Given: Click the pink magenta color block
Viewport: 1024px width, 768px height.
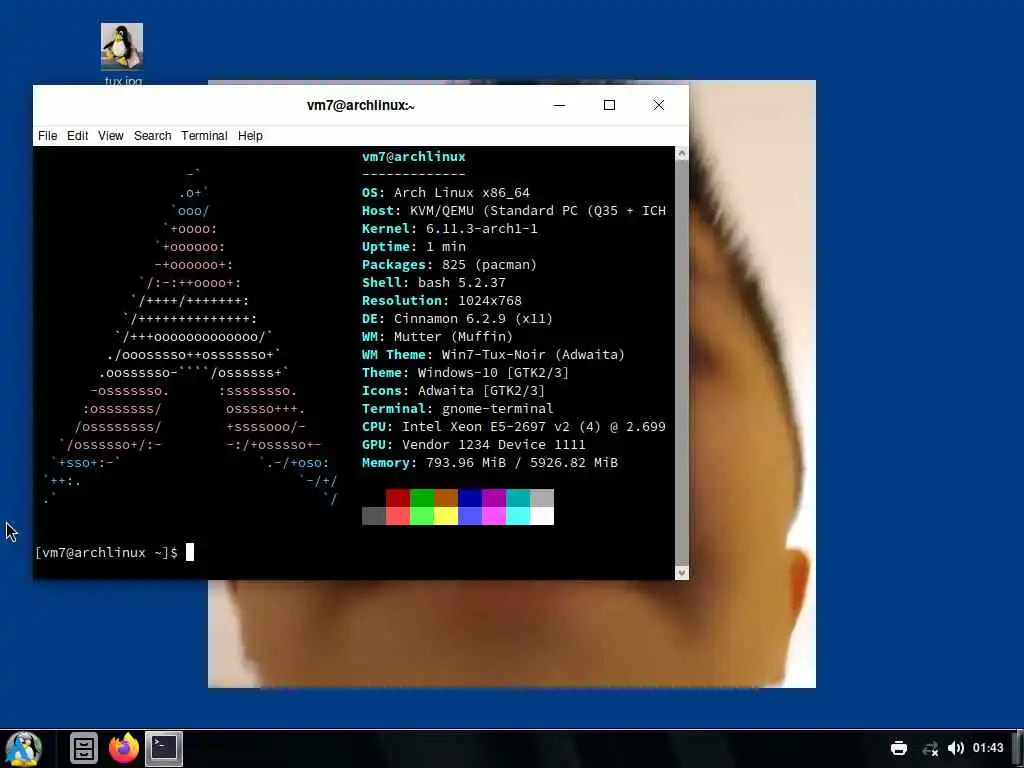Looking at the screenshot, I should [494, 516].
